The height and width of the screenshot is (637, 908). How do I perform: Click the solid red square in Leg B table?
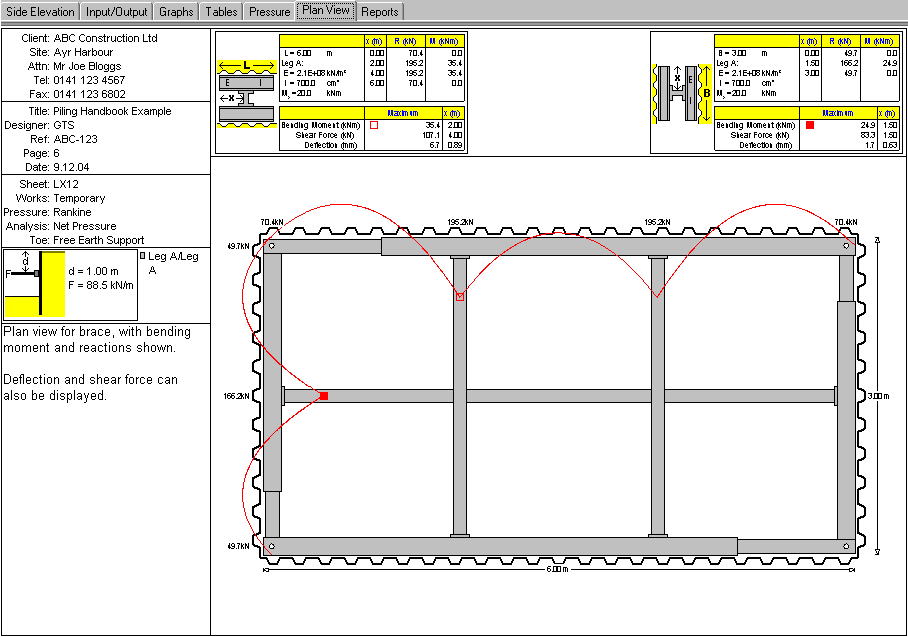pyautogui.click(x=810, y=125)
